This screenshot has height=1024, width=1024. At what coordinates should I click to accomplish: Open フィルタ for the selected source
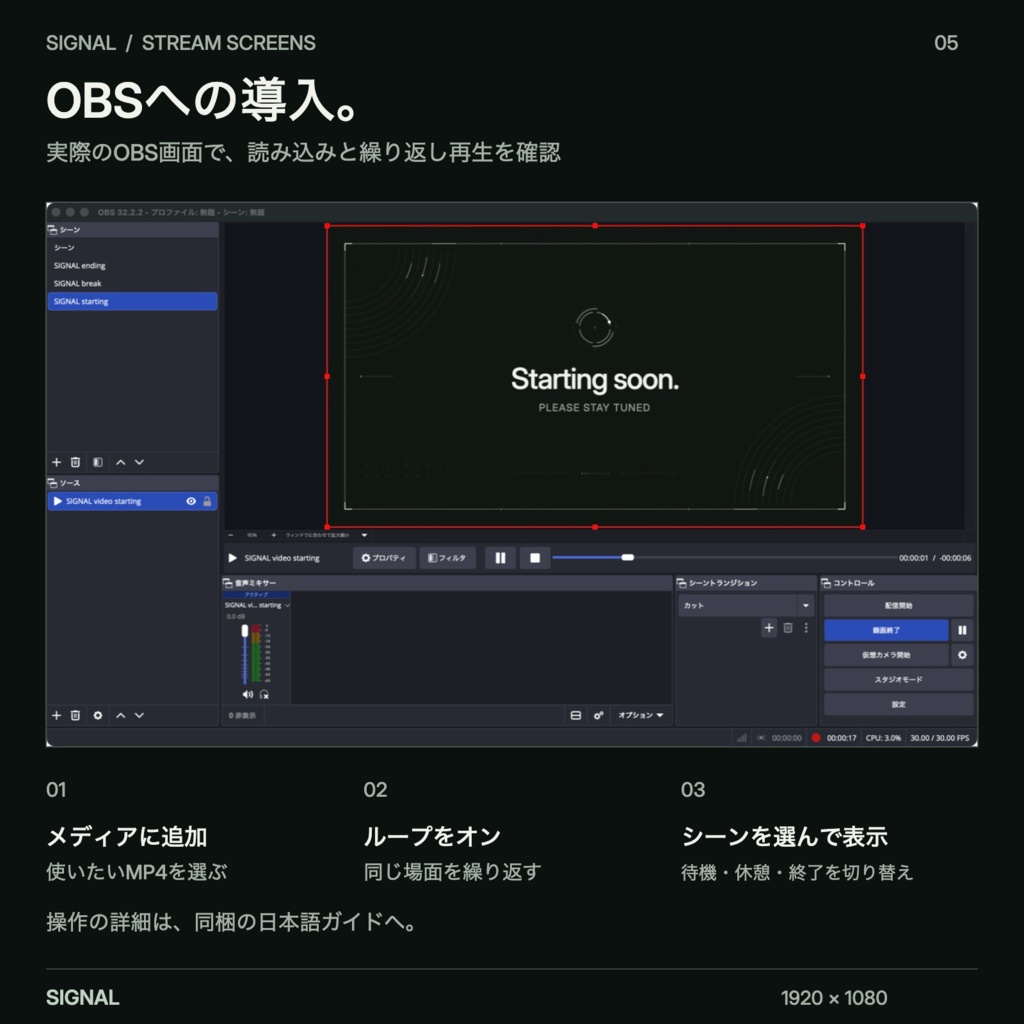click(447, 558)
